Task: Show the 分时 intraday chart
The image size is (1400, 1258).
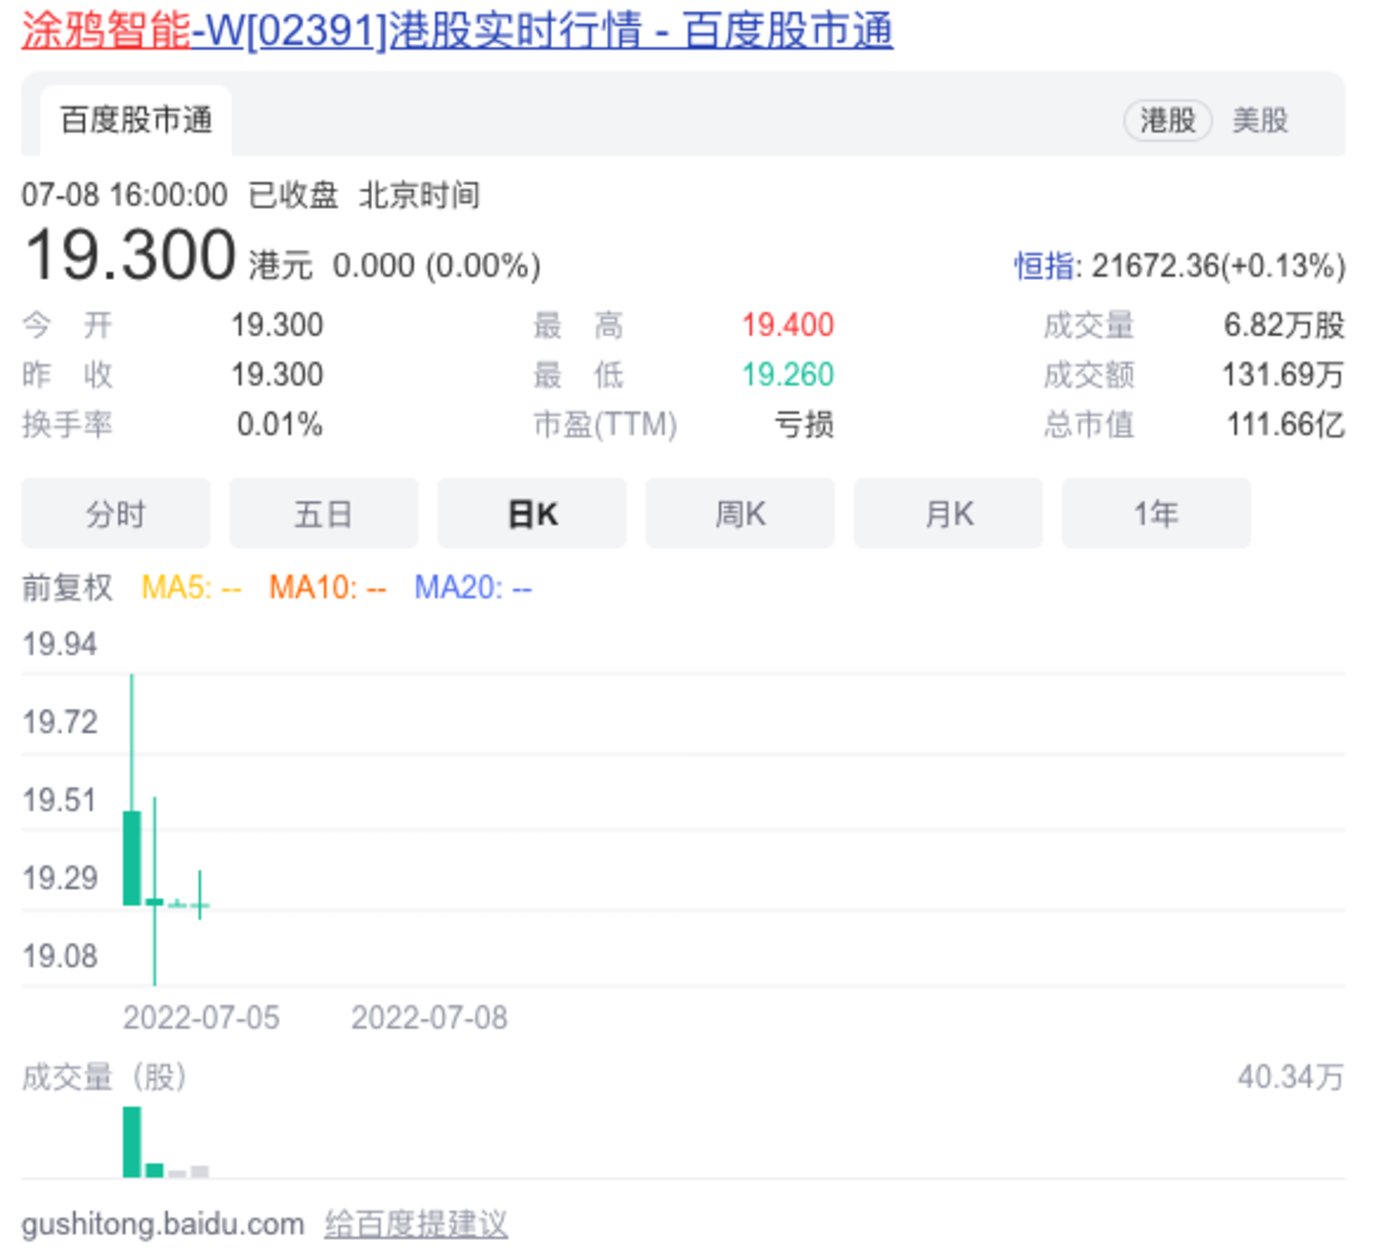Action: (116, 514)
